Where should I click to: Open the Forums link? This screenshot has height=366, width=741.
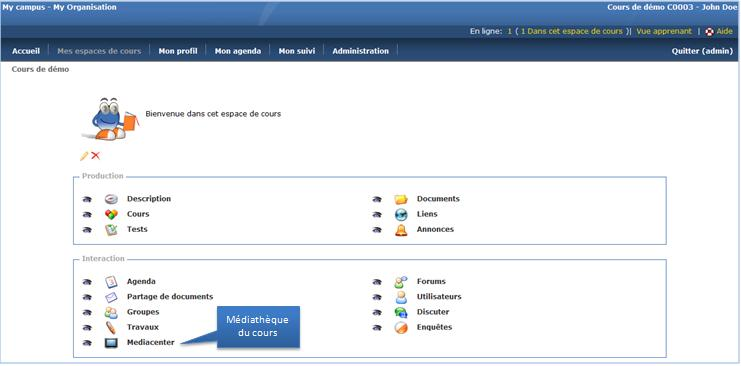tap(431, 281)
